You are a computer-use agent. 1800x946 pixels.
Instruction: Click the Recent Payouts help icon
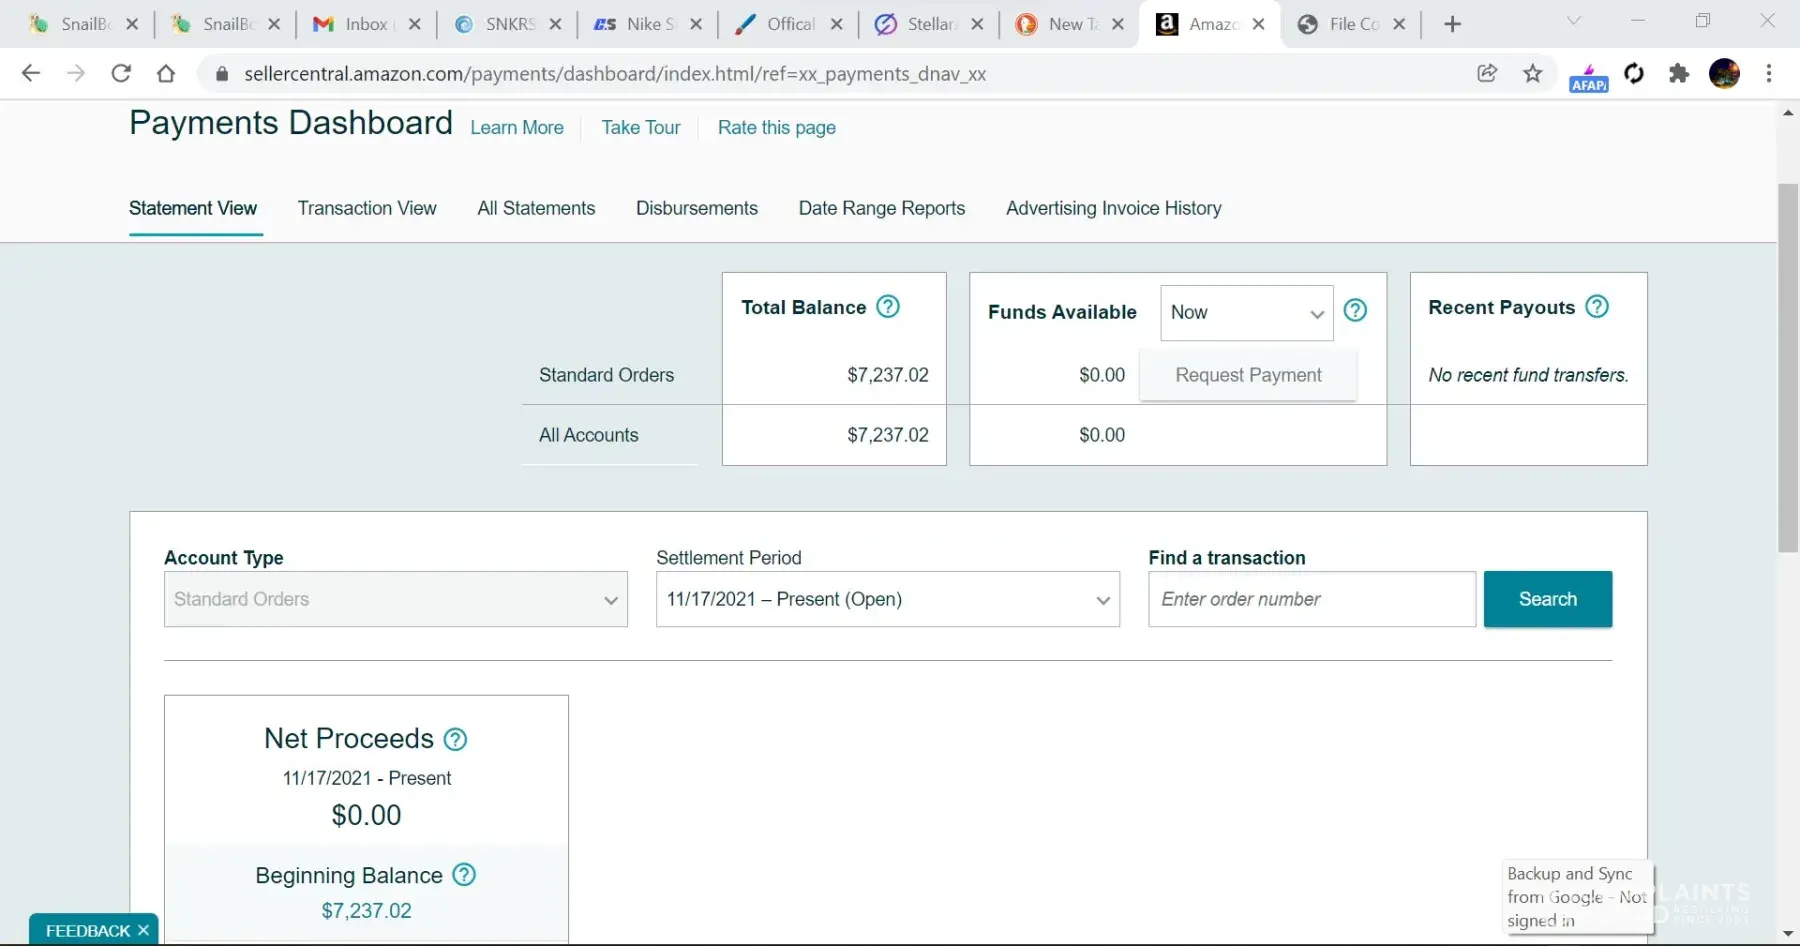[1597, 307]
